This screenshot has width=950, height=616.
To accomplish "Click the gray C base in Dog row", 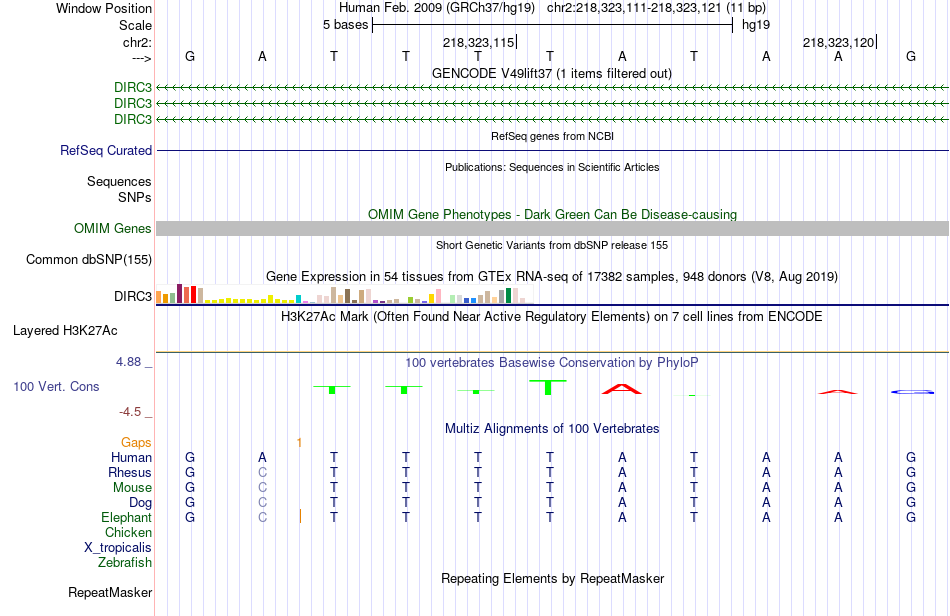I will click(x=262, y=503).
